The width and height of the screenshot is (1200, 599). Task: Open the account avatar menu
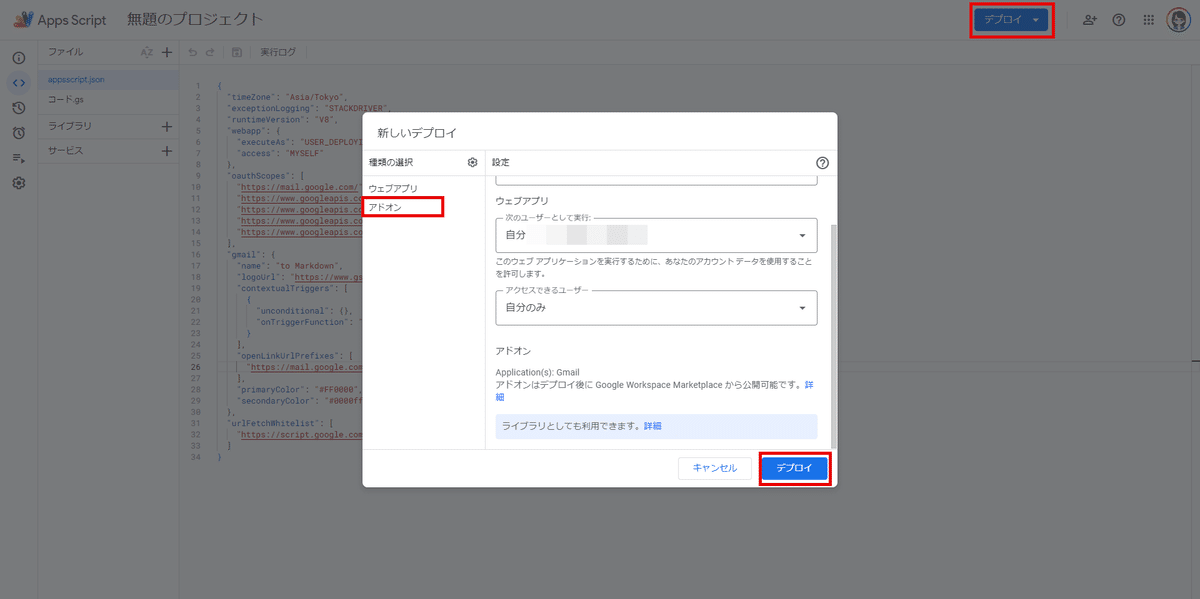tap(1178, 20)
